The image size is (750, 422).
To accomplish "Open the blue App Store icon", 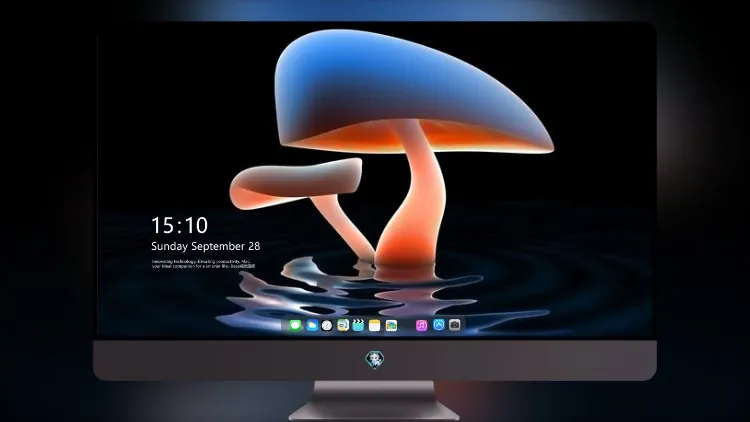I will coord(439,325).
